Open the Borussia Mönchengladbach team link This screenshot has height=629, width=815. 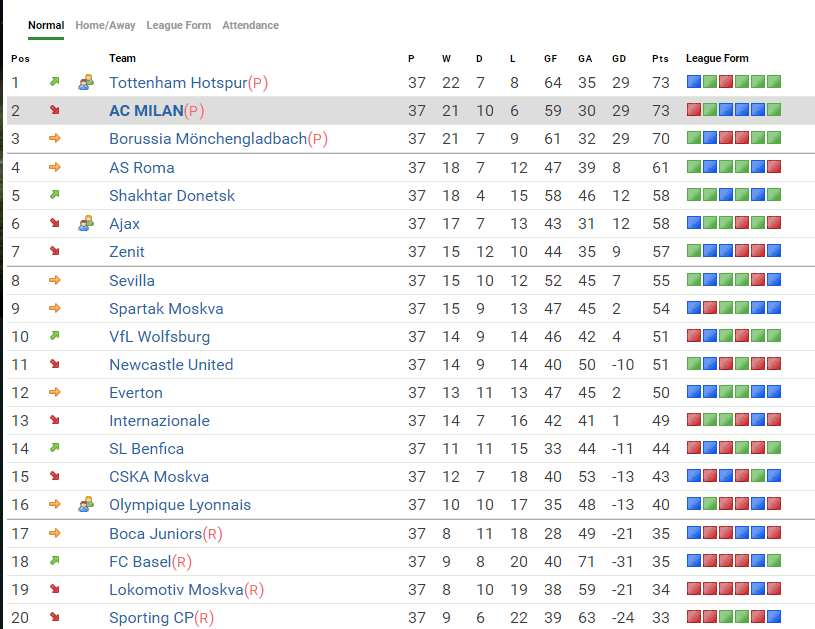pyautogui.click(x=207, y=139)
